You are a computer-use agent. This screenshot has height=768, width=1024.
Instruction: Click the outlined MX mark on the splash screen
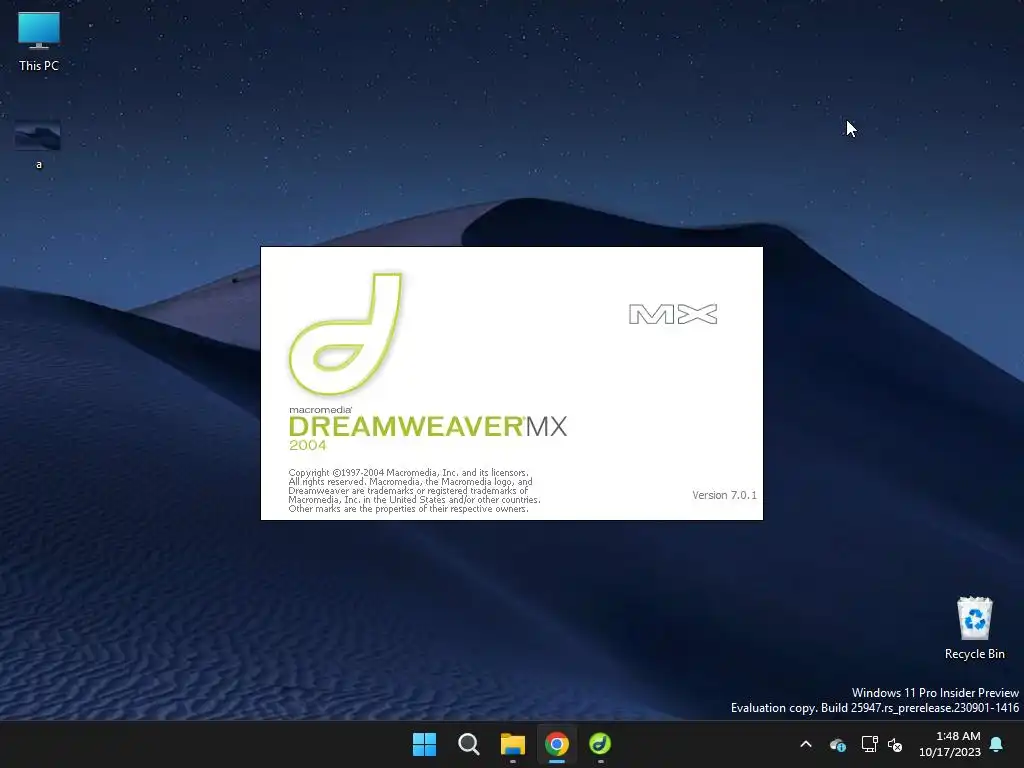click(x=673, y=314)
